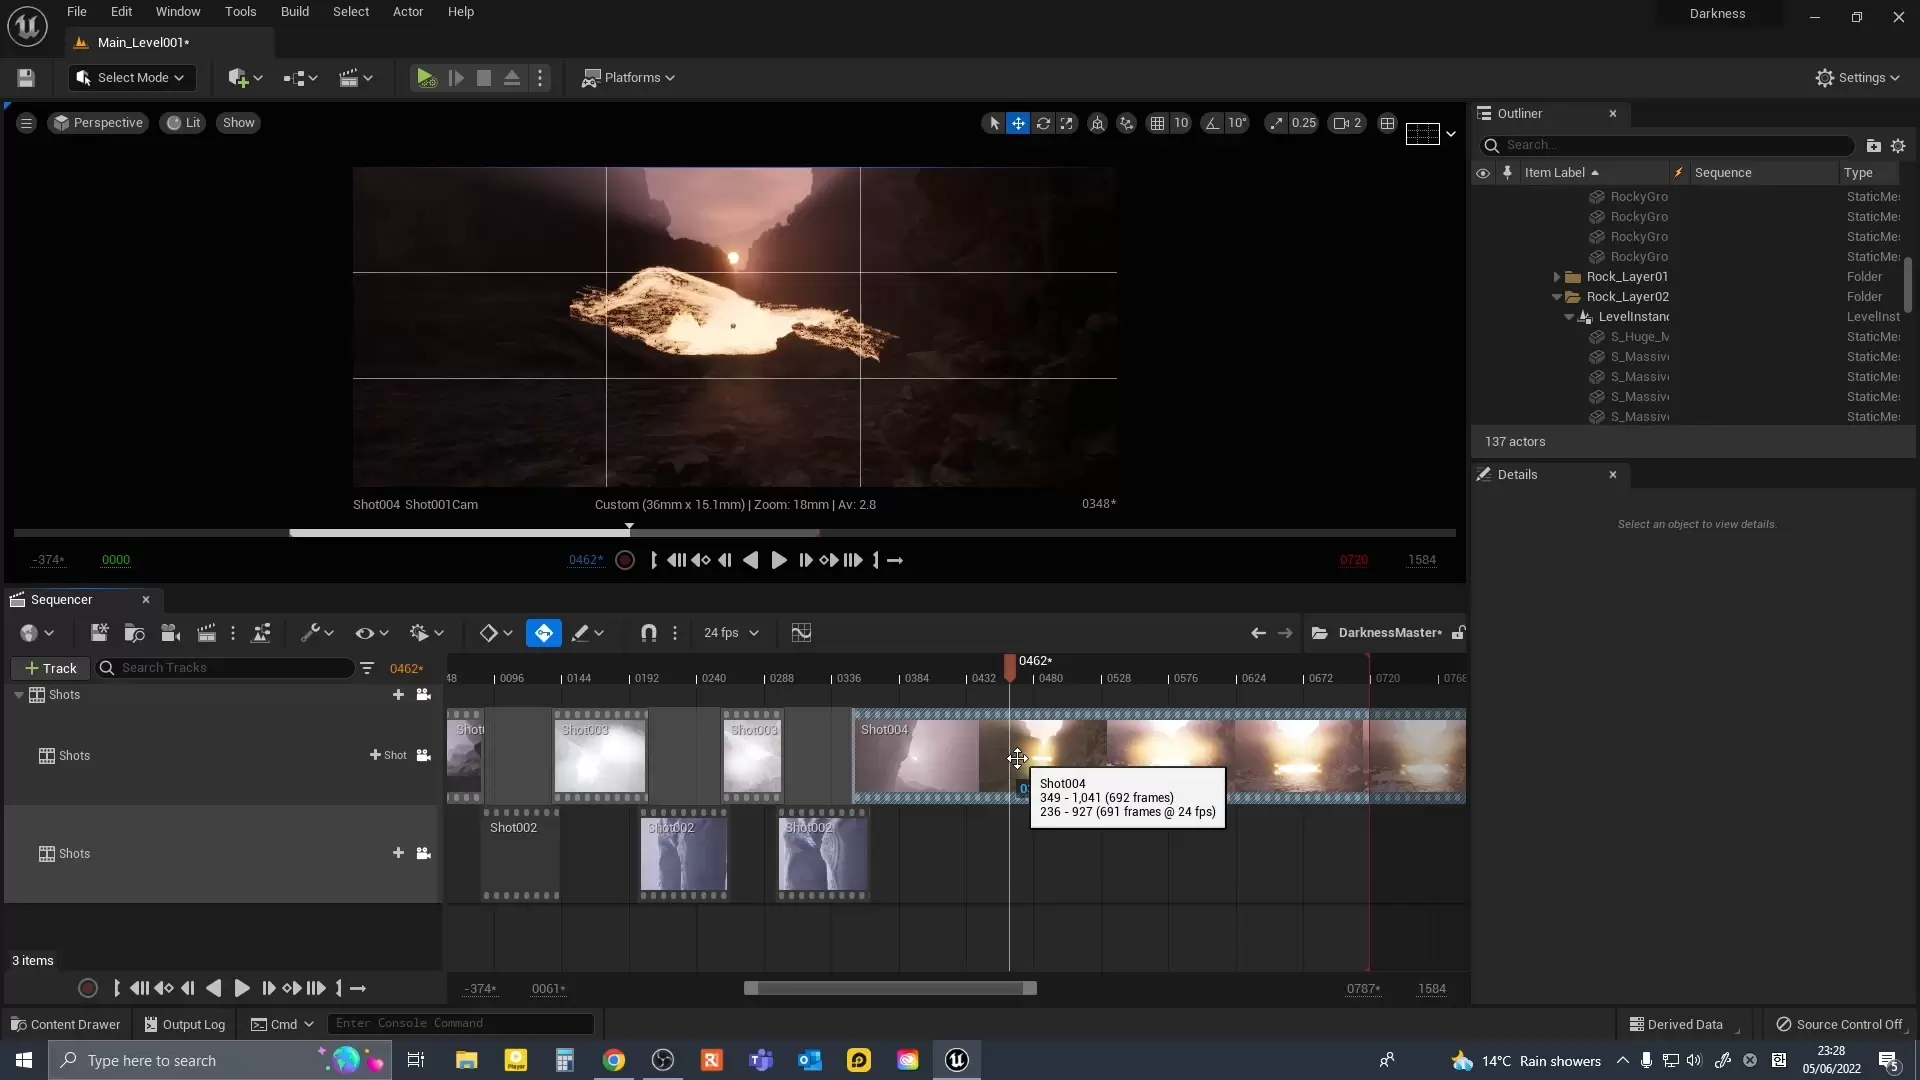Toggle grid snapping in viewport toolbar
Screen dimensions: 1920x1080
tap(1157, 123)
